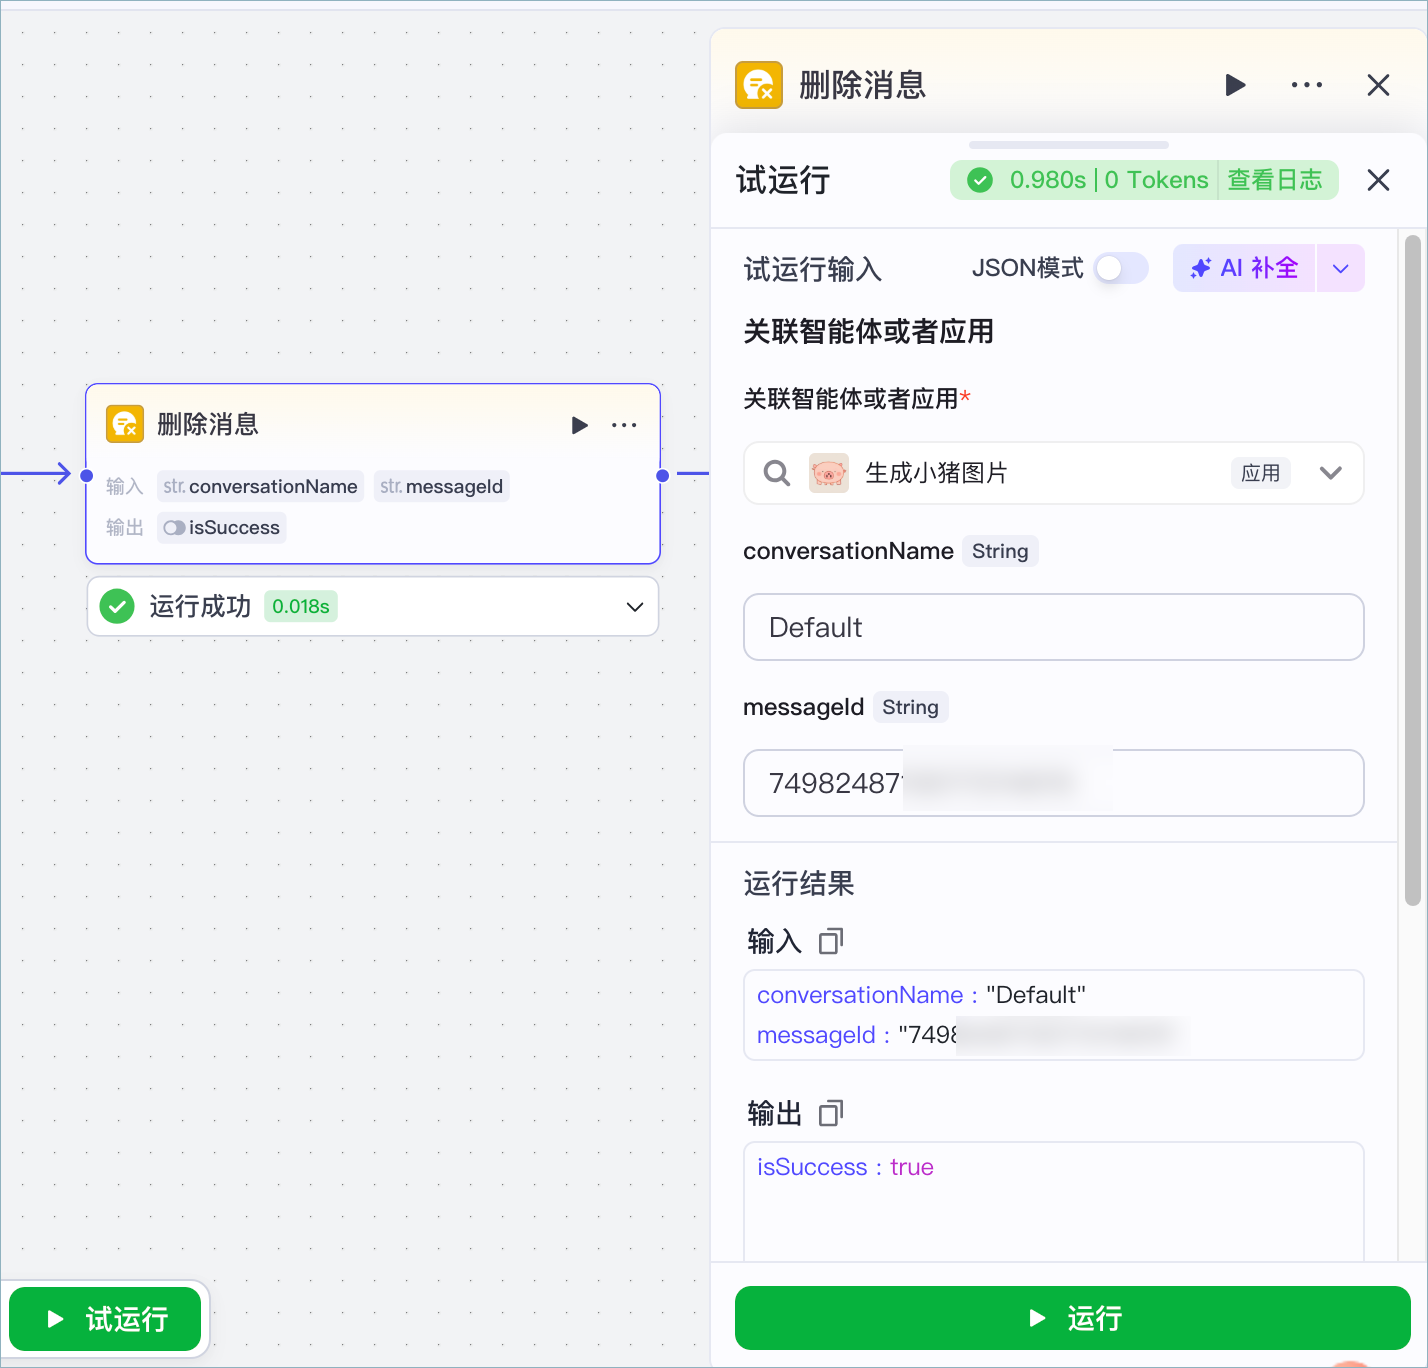
Task: Click the messageId input field
Action: click(1054, 783)
